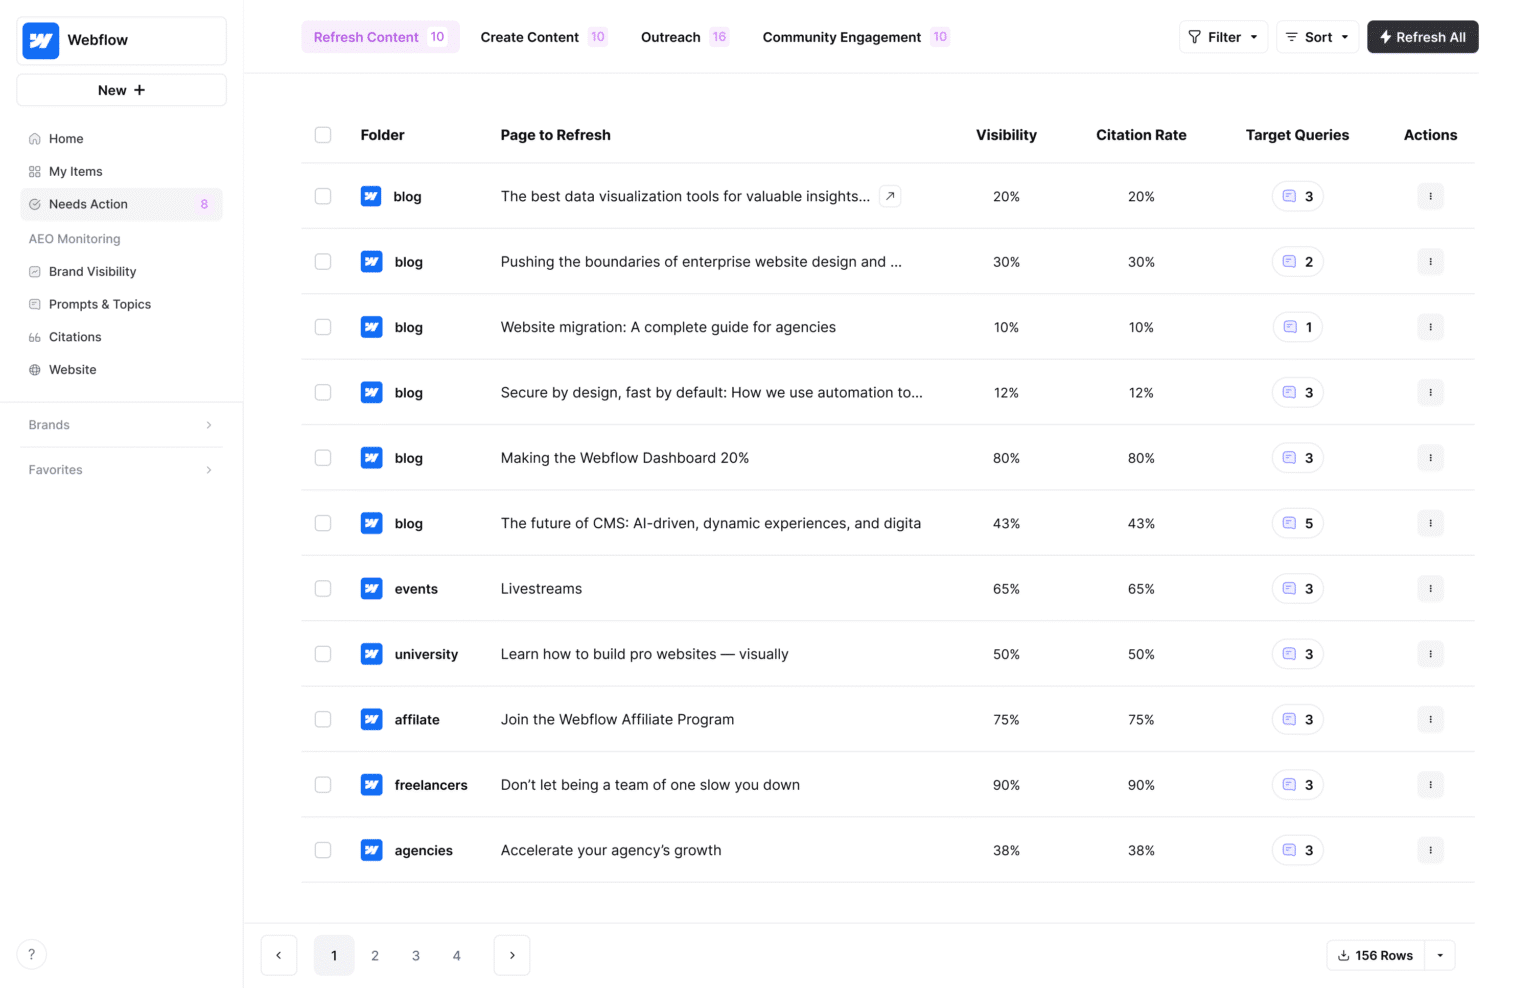
Task: Select the checkbox for Website migration row
Action: [323, 327]
